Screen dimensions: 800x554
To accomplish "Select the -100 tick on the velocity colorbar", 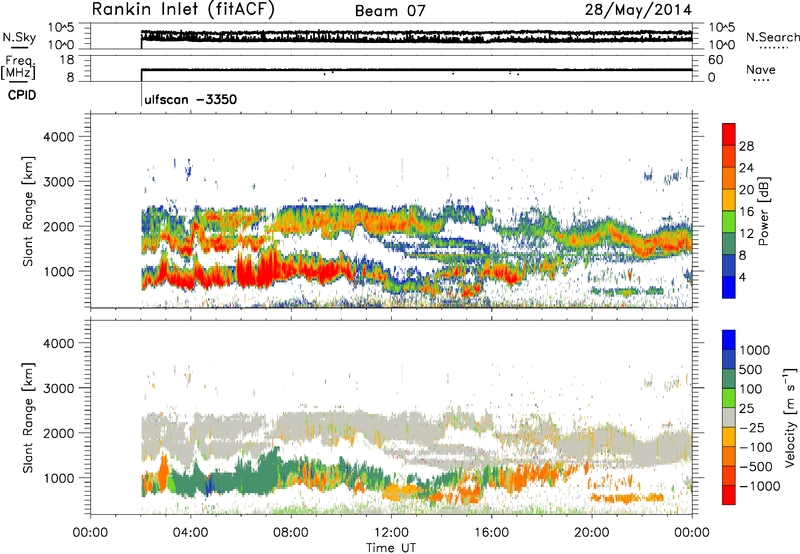I will tap(756, 447).
